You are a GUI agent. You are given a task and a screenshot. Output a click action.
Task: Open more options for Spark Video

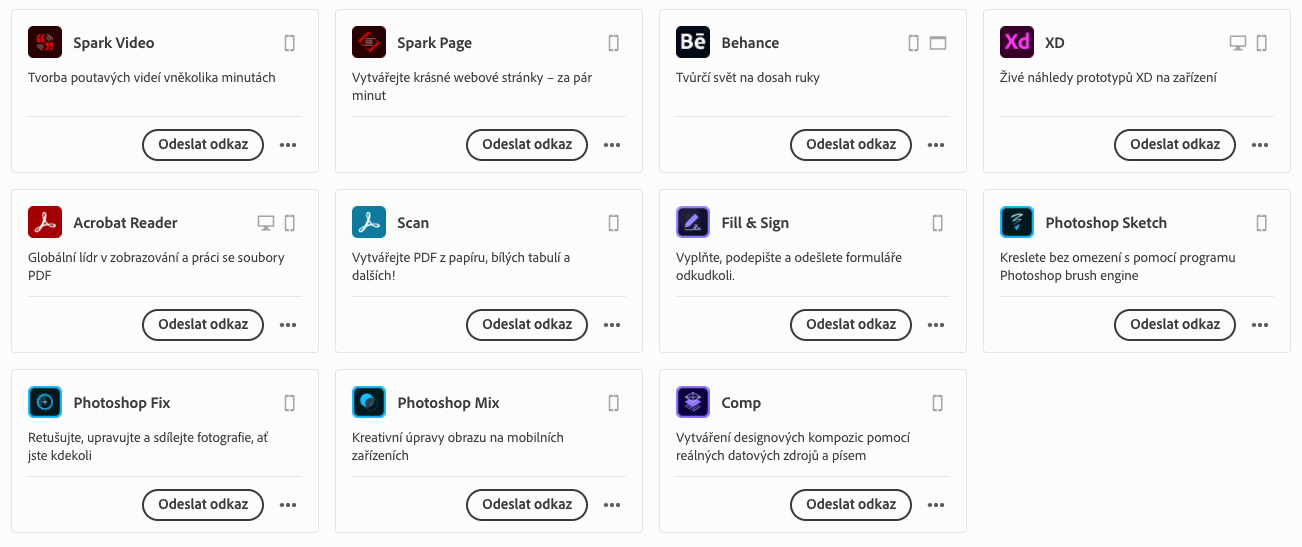pos(288,145)
